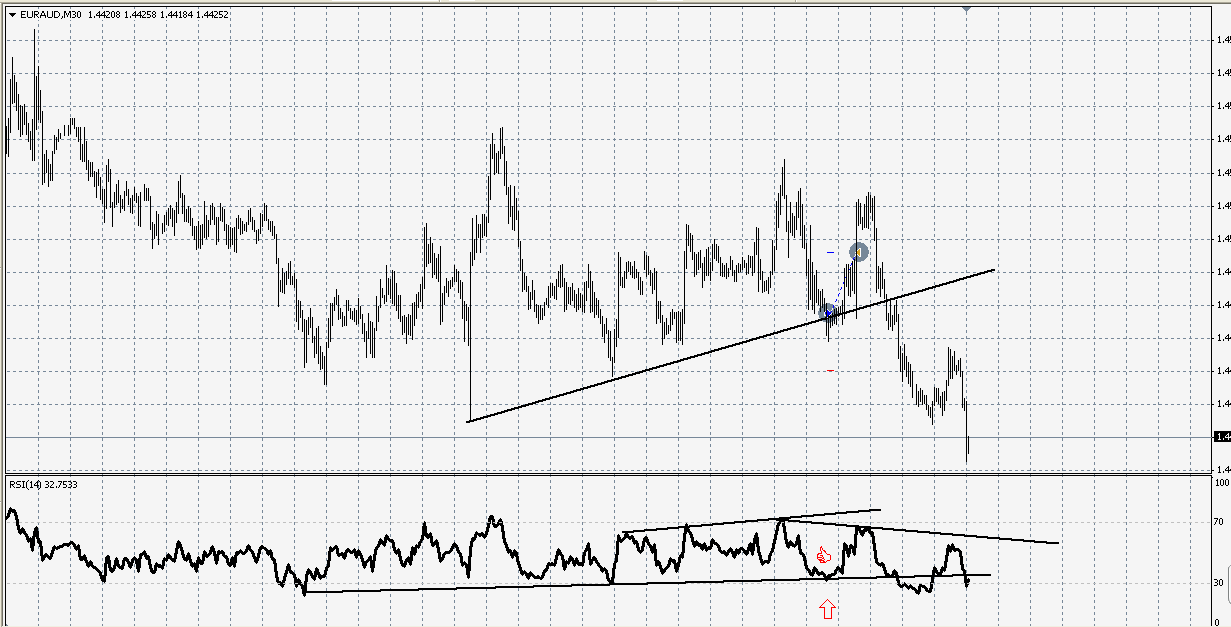This screenshot has width=1231, height=627.
Task: Open the one-click trading arrow beside EURAUD,M30
Action: point(12,15)
